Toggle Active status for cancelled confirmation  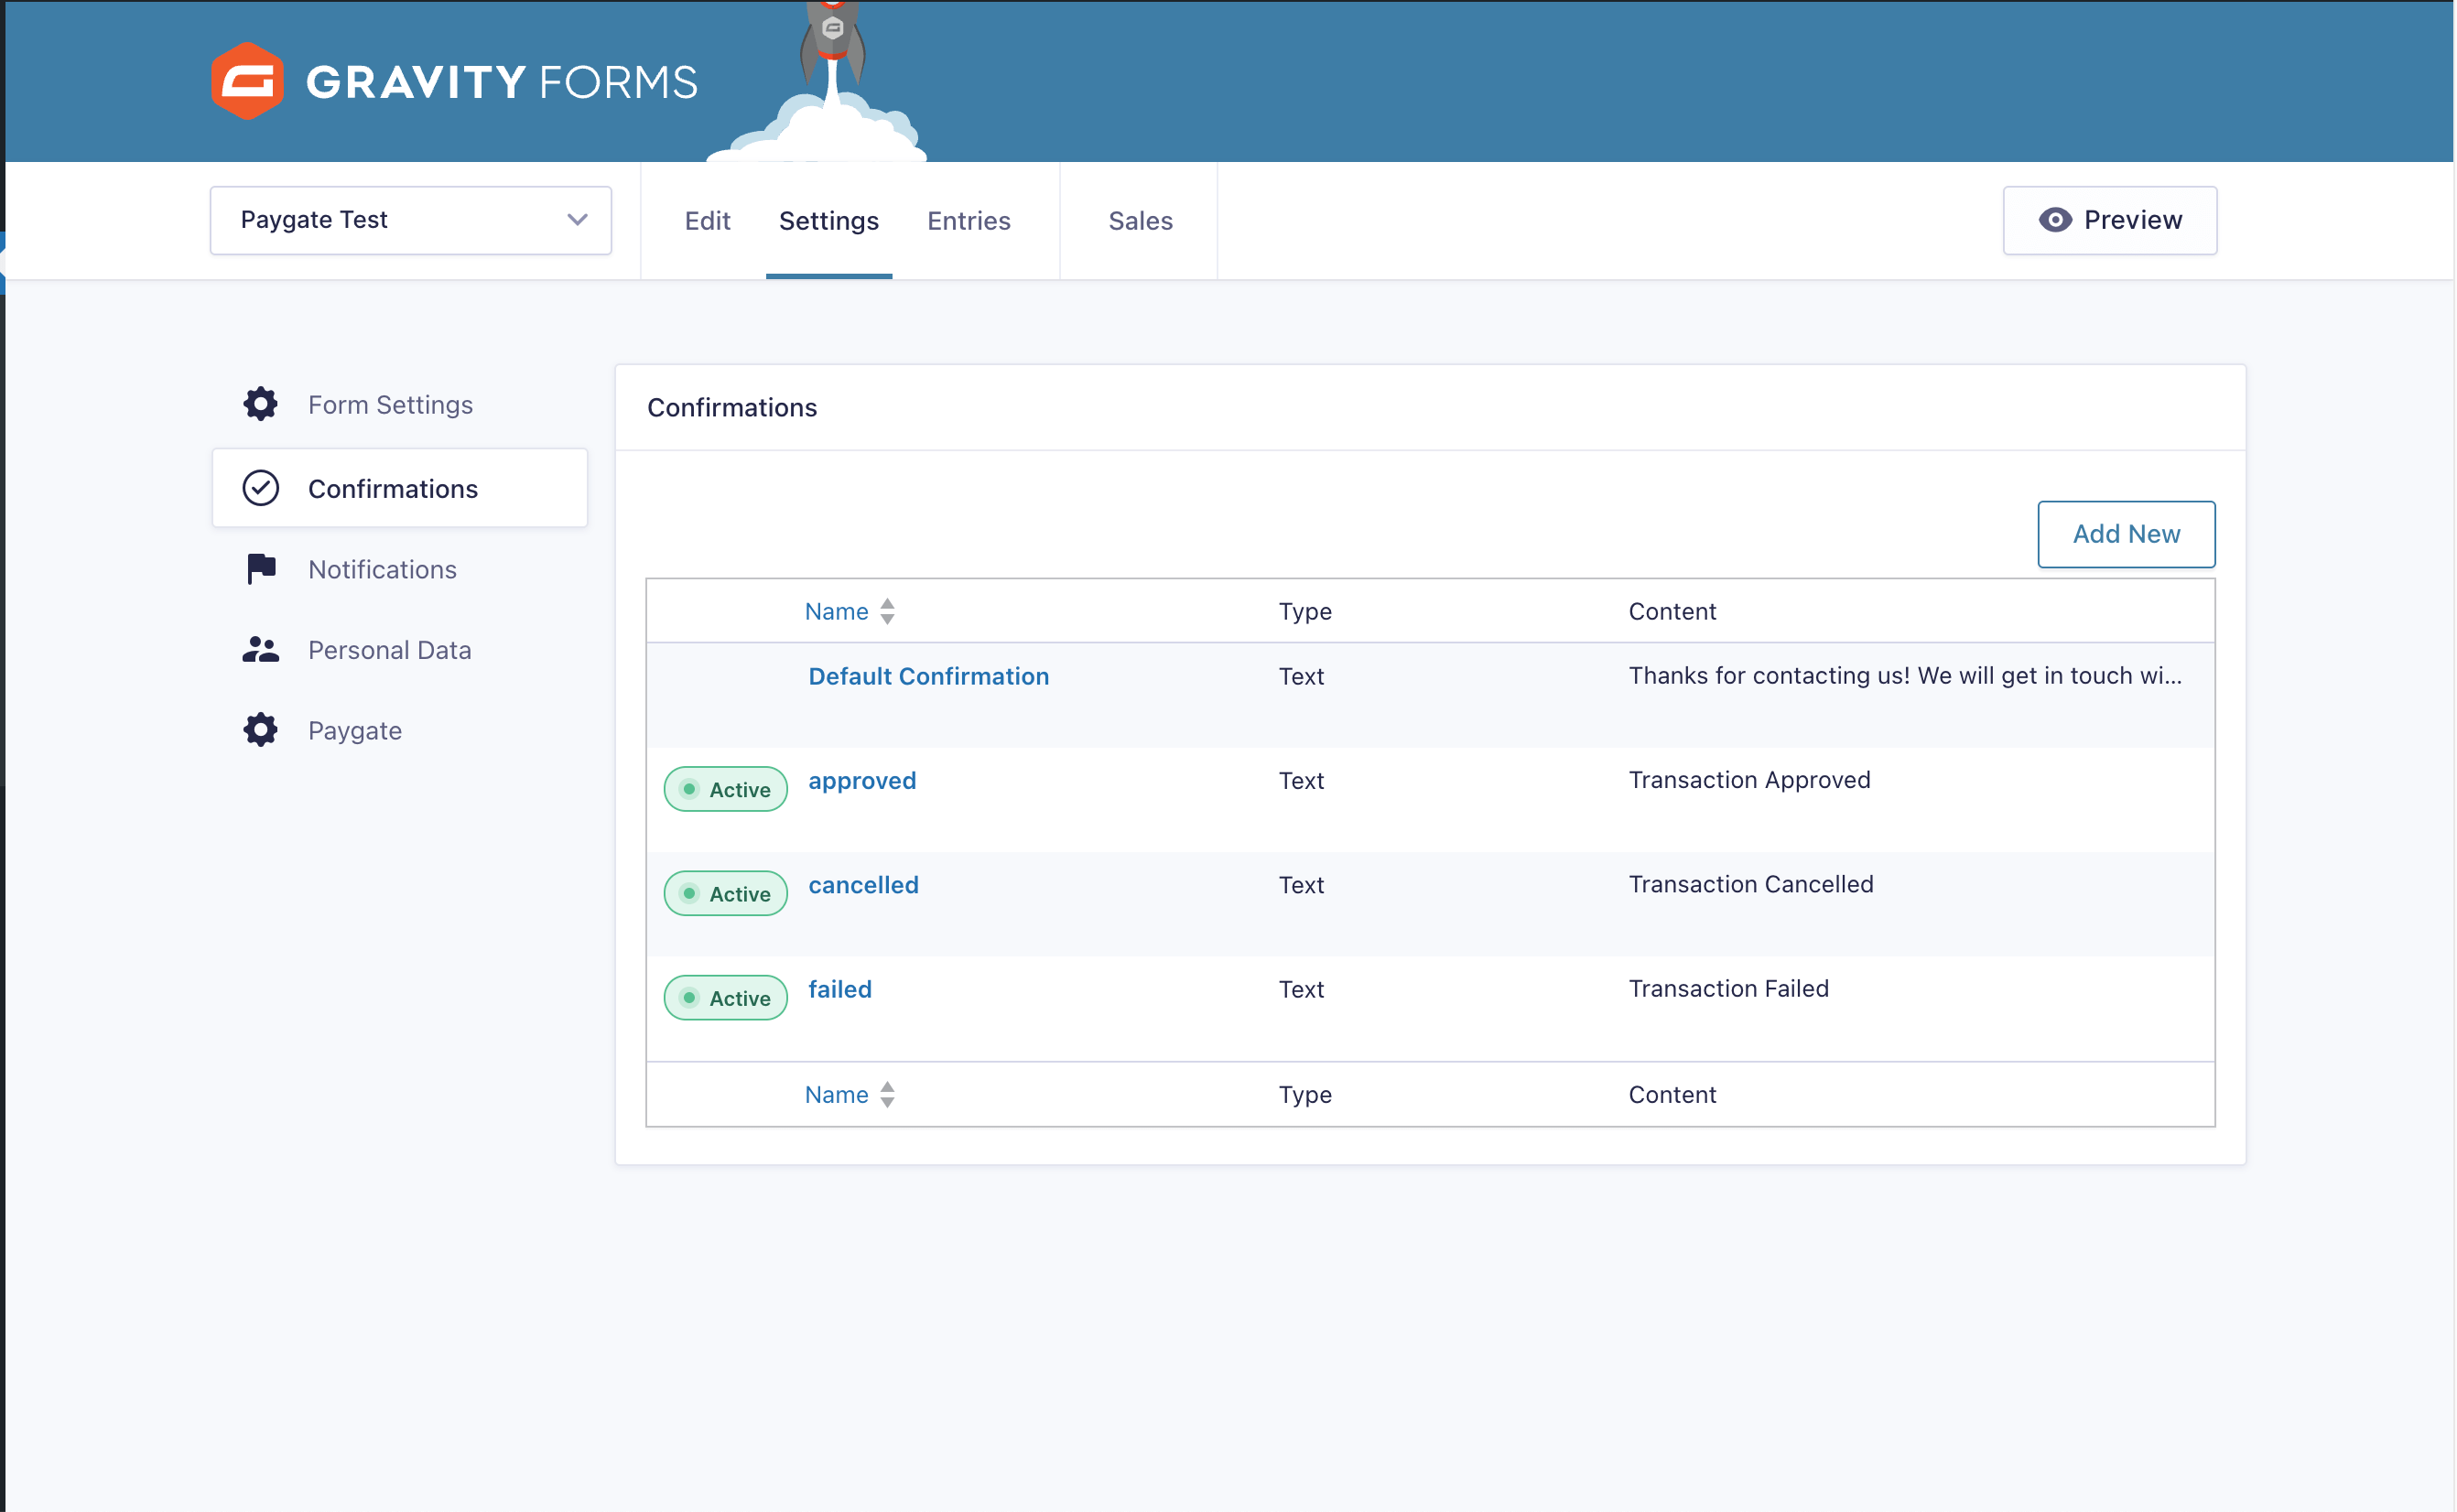point(726,893)
